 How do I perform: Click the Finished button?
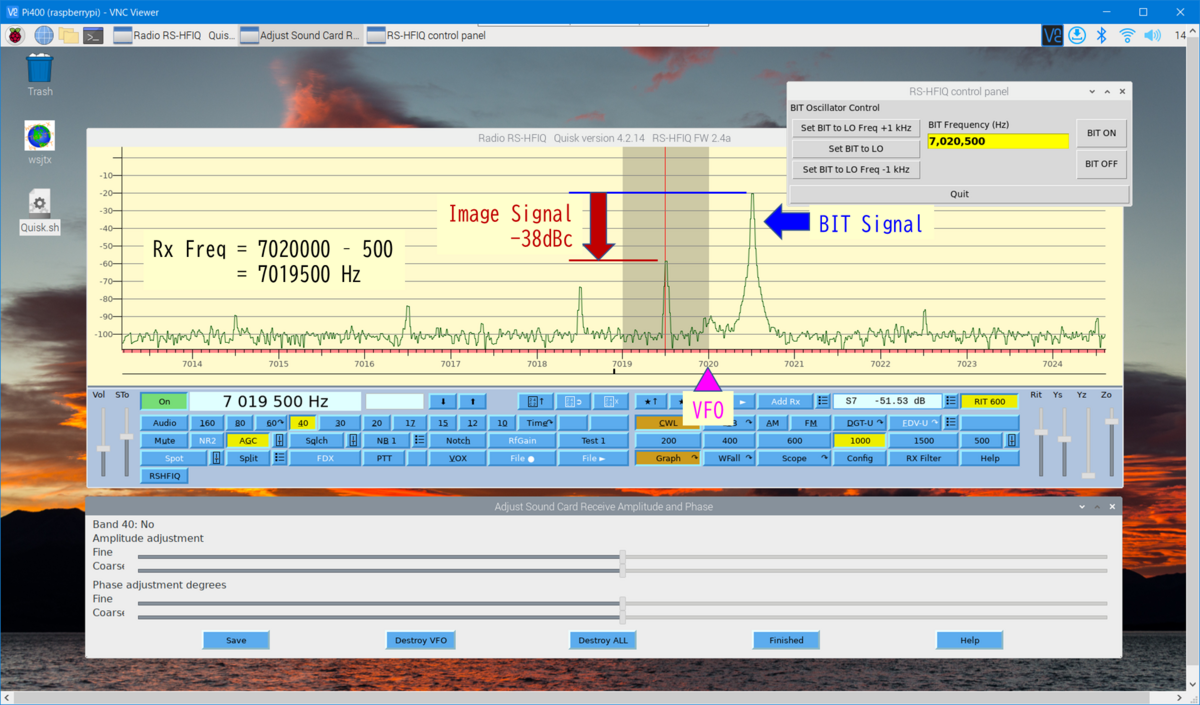[786, 640]
